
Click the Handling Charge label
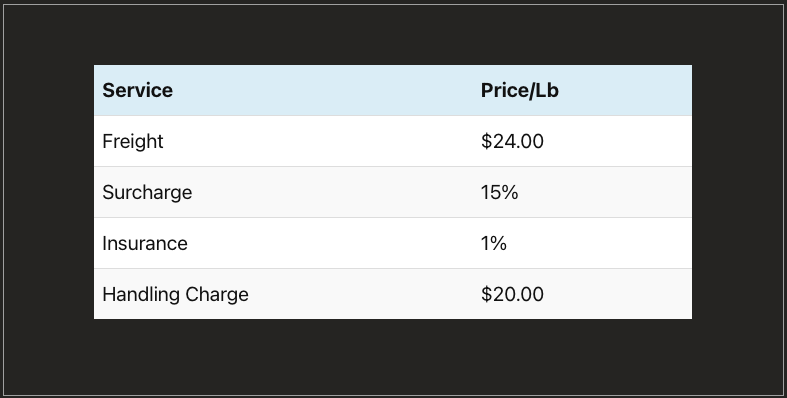point(175,294)
